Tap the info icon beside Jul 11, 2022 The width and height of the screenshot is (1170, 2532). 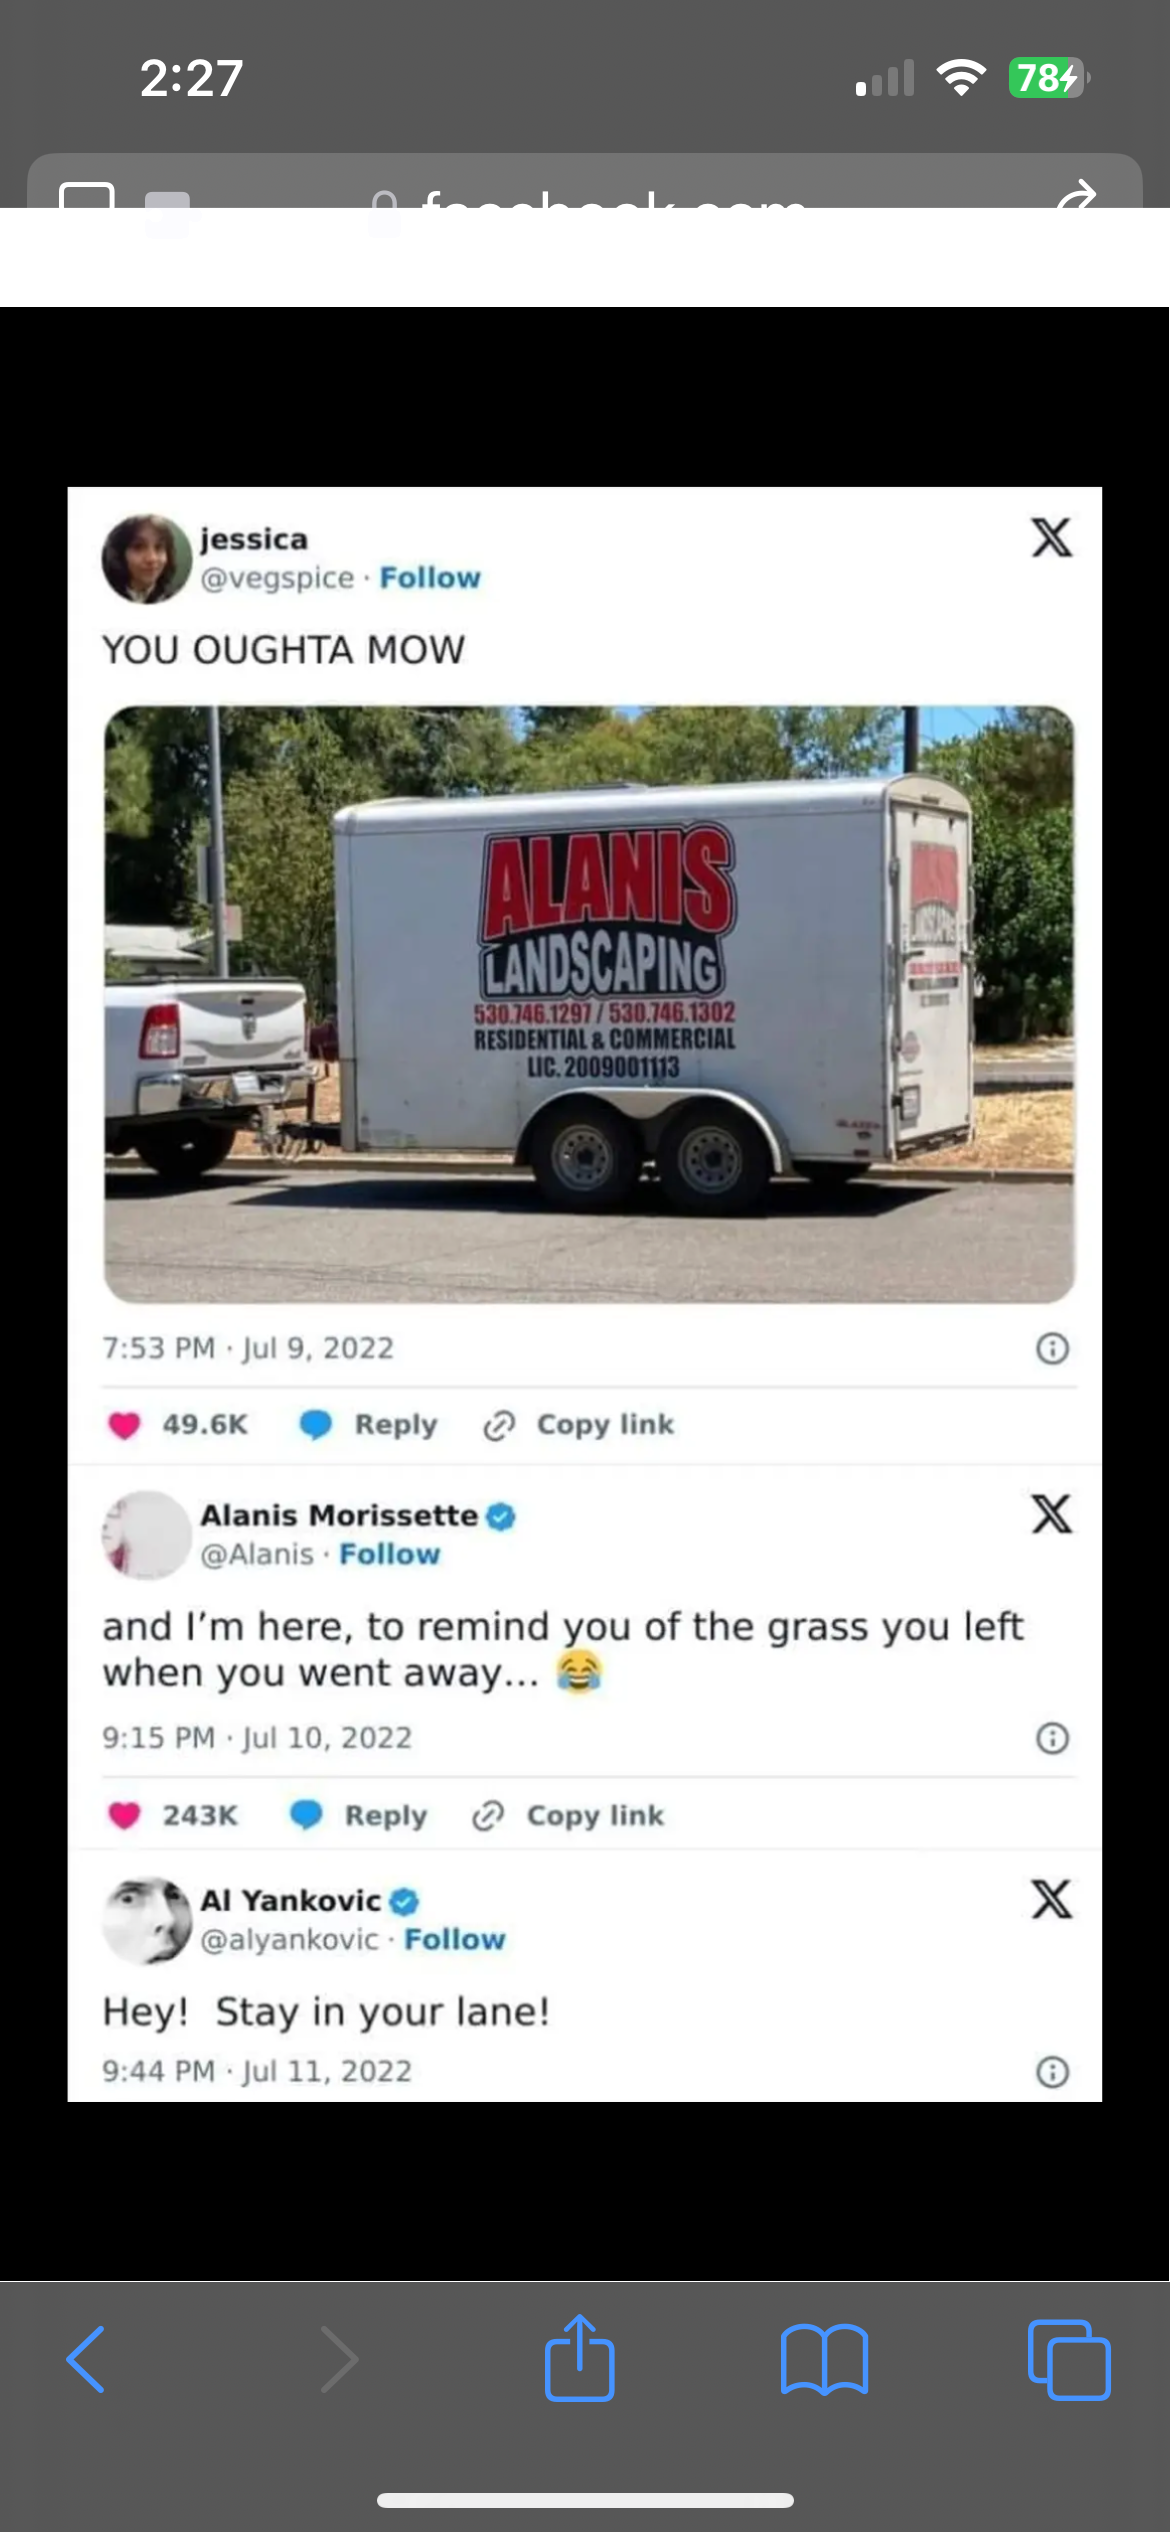tap(1052, 2071)
